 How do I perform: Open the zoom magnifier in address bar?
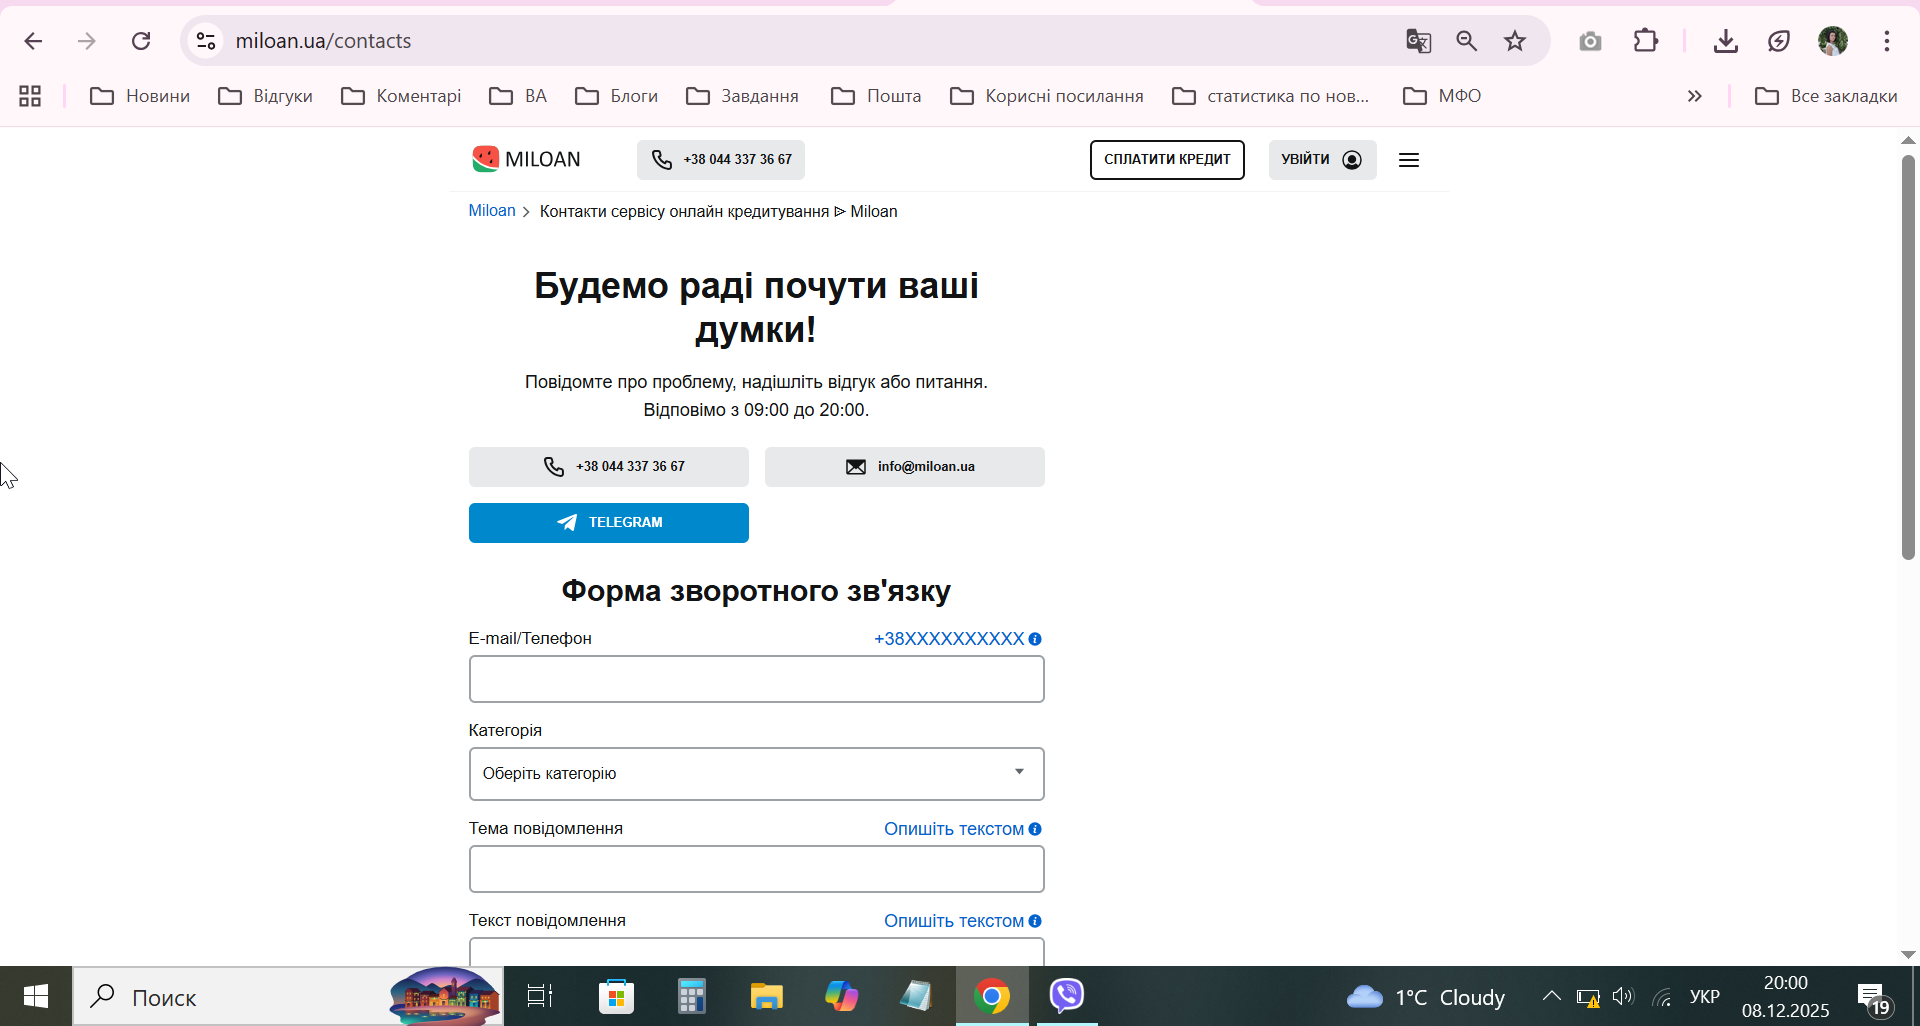click(1467, 41)
